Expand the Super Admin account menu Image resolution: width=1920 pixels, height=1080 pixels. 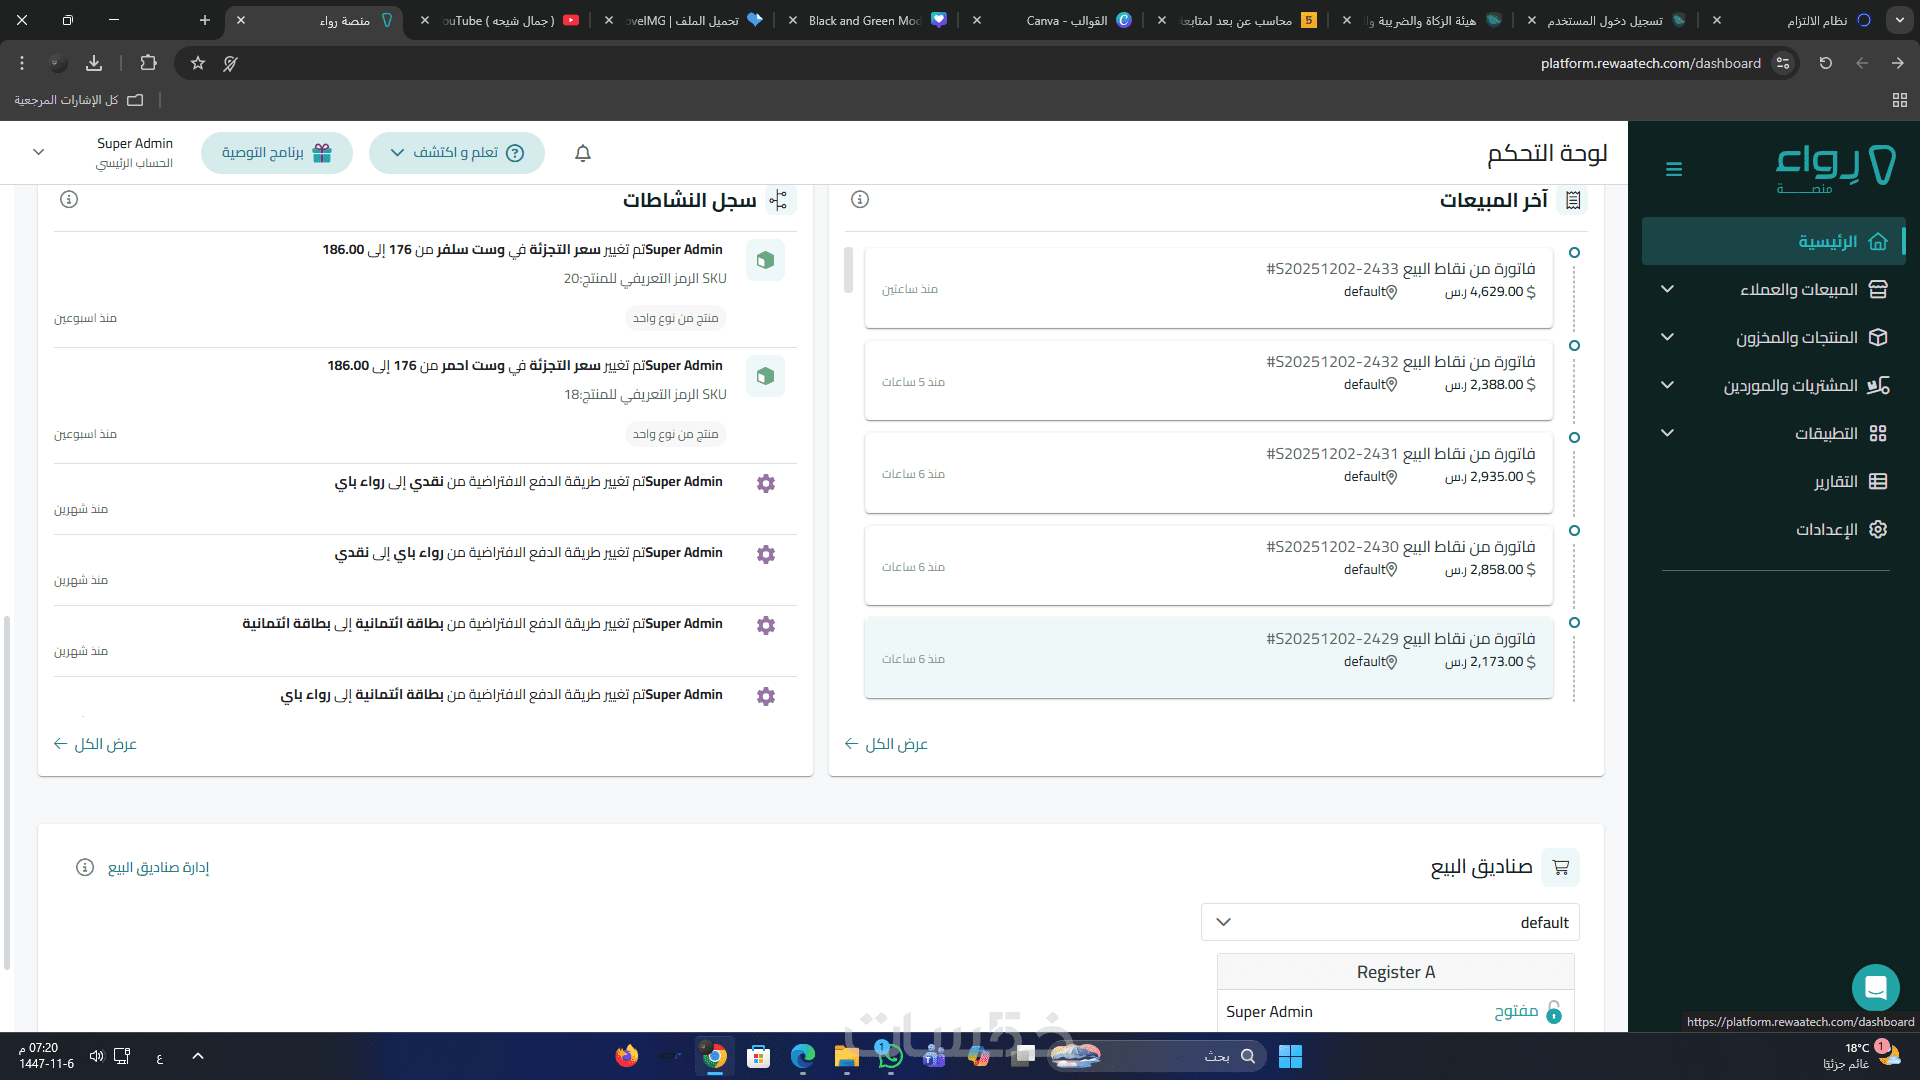39,152
